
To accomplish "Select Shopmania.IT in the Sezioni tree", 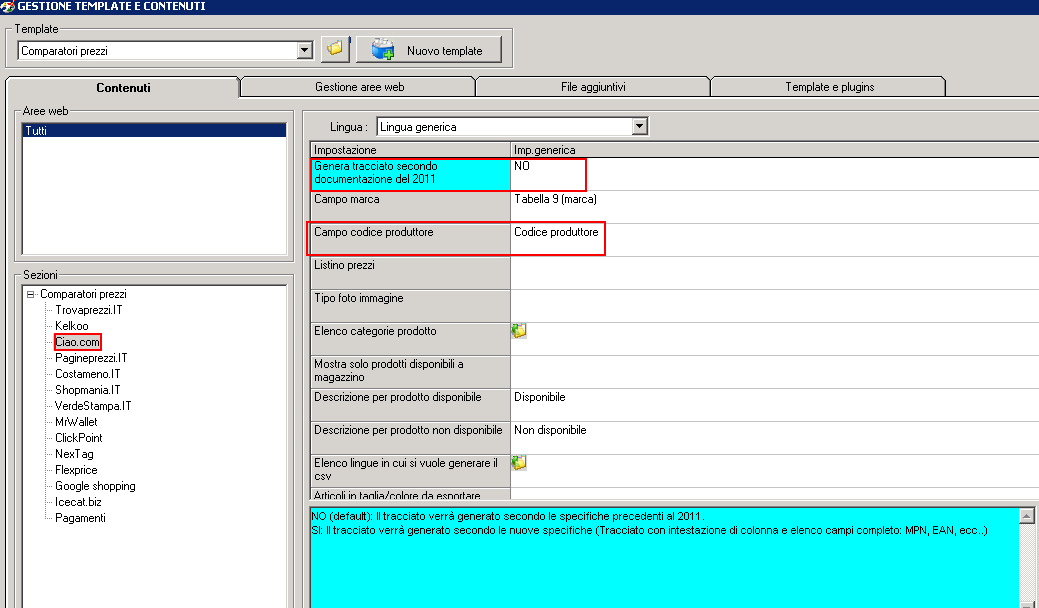I will click(87, 389).
